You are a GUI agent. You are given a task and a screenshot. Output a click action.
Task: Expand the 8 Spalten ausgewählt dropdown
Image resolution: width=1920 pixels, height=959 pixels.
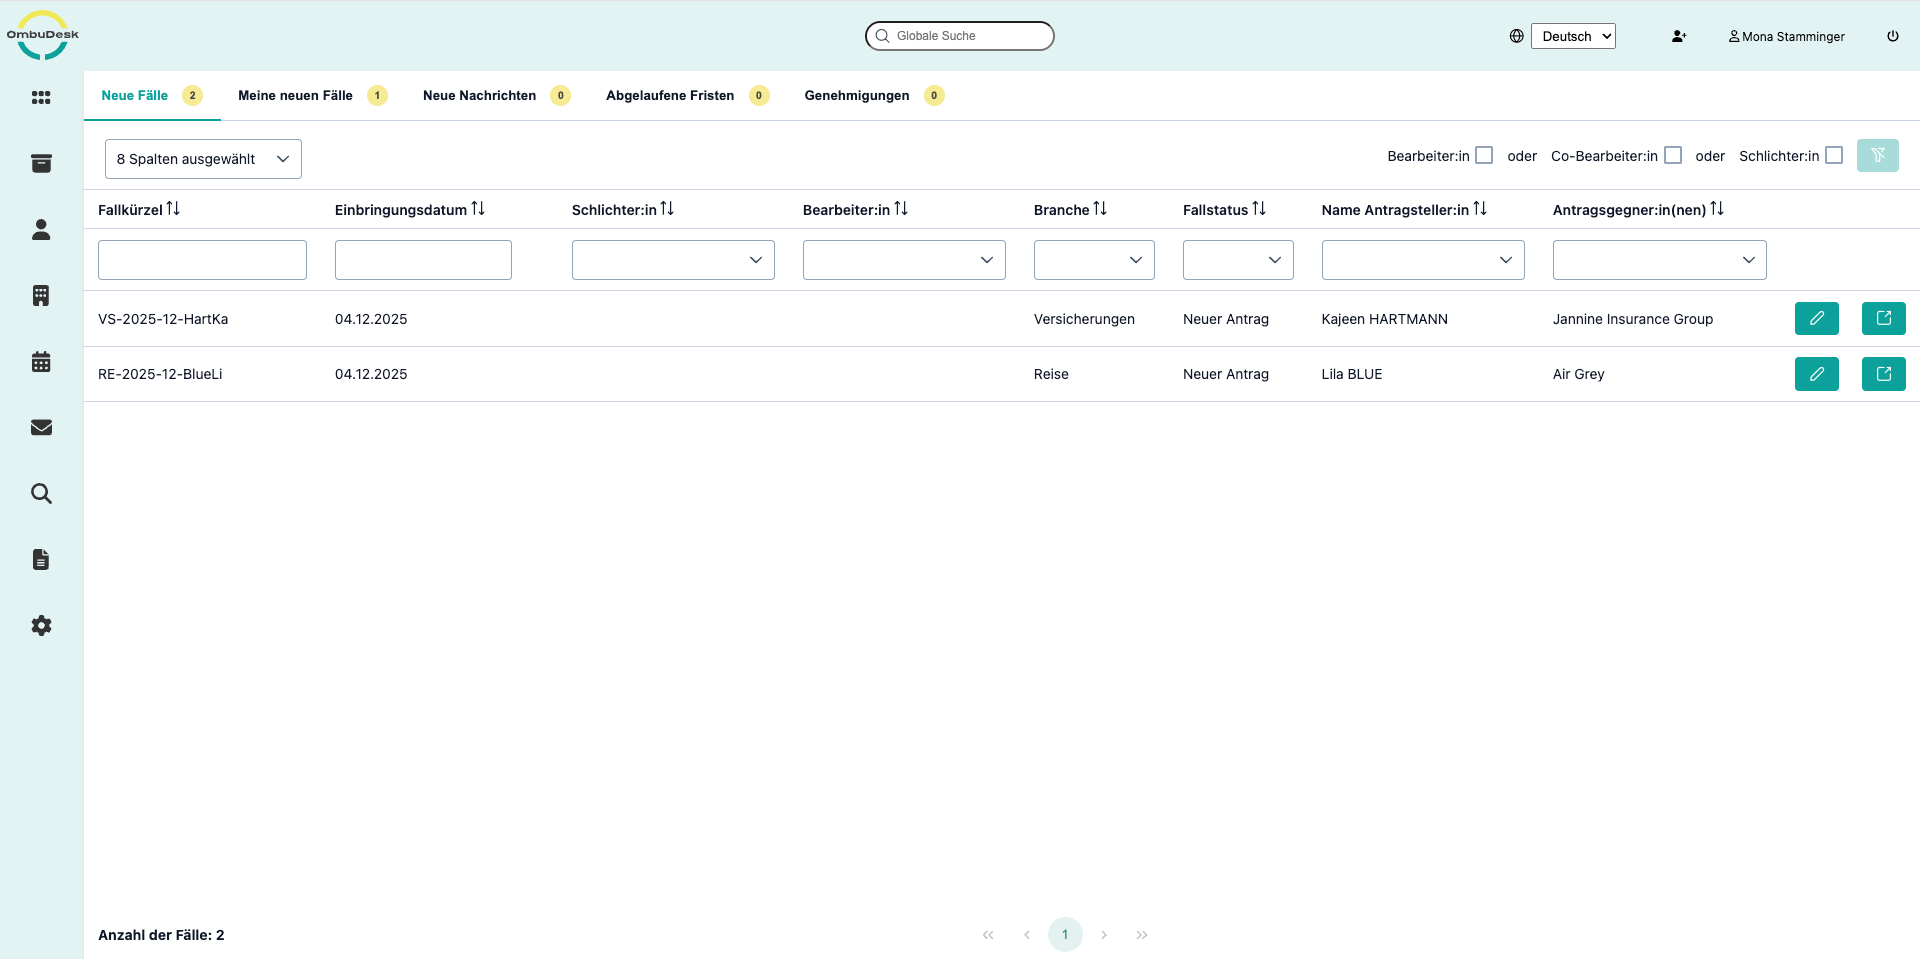click(x=203, y=159)
